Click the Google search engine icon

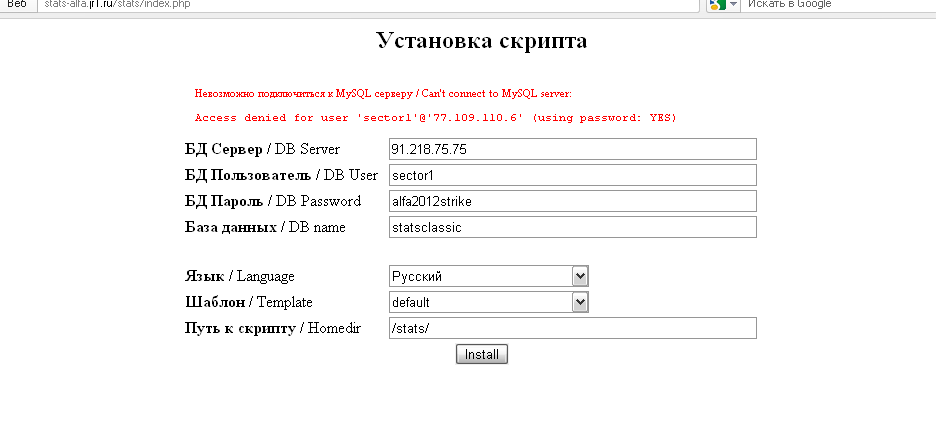tap(717, 4)
